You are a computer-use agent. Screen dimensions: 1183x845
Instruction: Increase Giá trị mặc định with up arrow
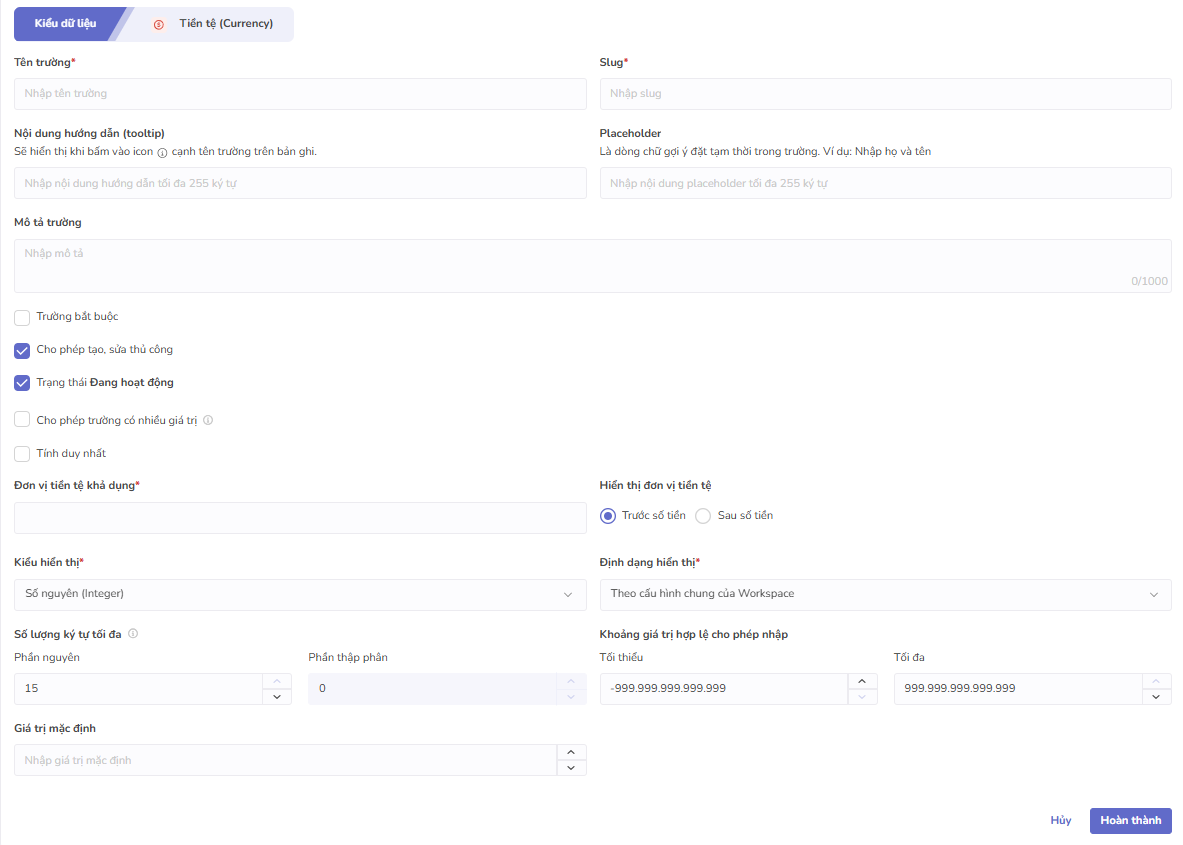571,752
